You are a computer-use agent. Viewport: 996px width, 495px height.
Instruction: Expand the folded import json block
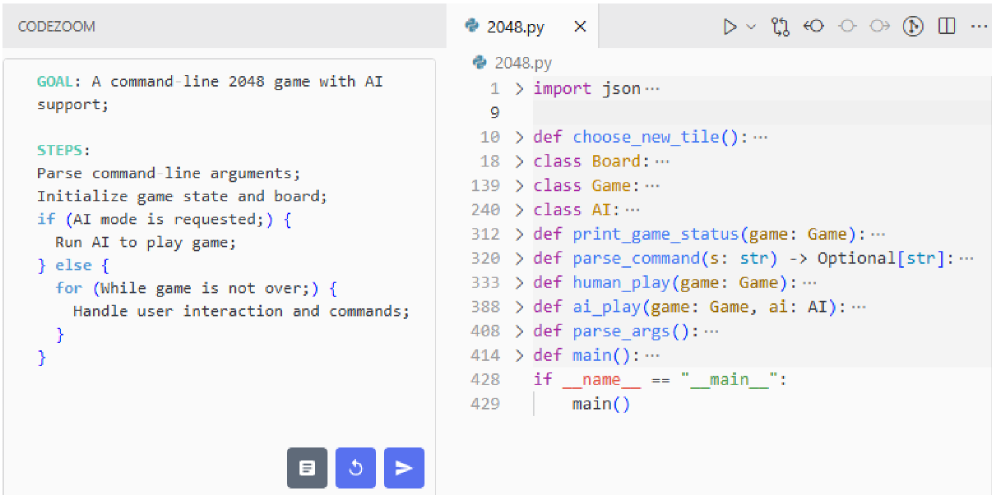tap(519, 89)
